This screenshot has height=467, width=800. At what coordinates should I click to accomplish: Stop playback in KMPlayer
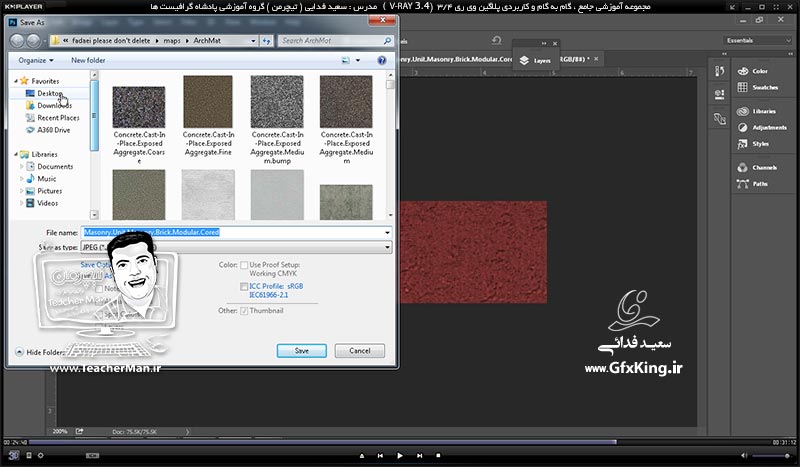click(438, 455)
